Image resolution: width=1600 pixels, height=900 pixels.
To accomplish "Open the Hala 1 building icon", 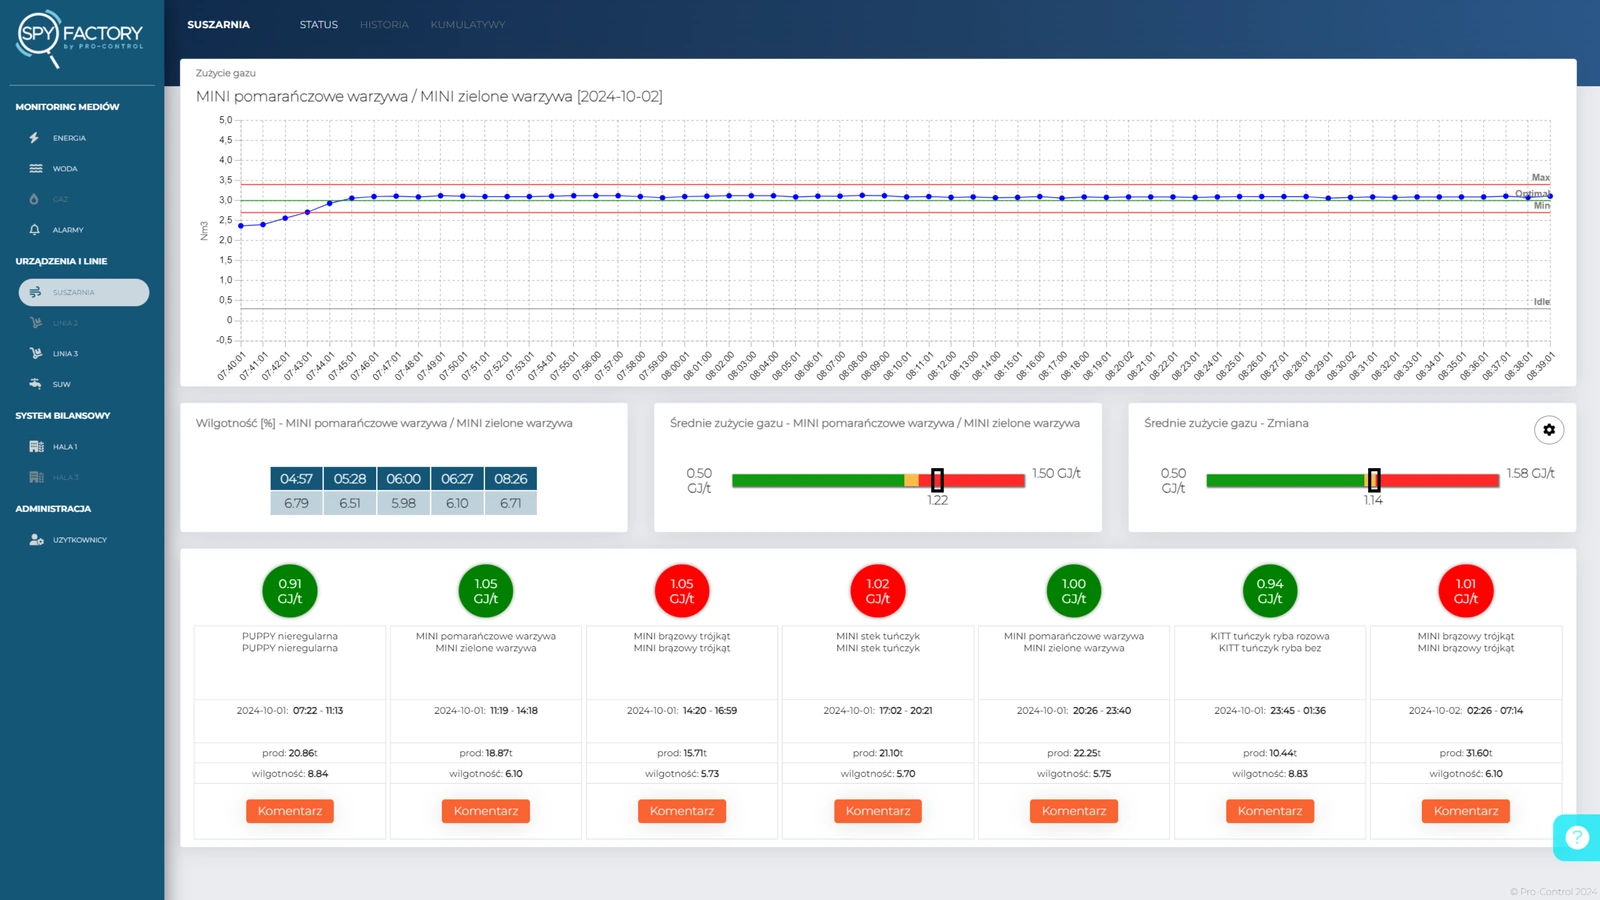I will click(x=36, y=446).
